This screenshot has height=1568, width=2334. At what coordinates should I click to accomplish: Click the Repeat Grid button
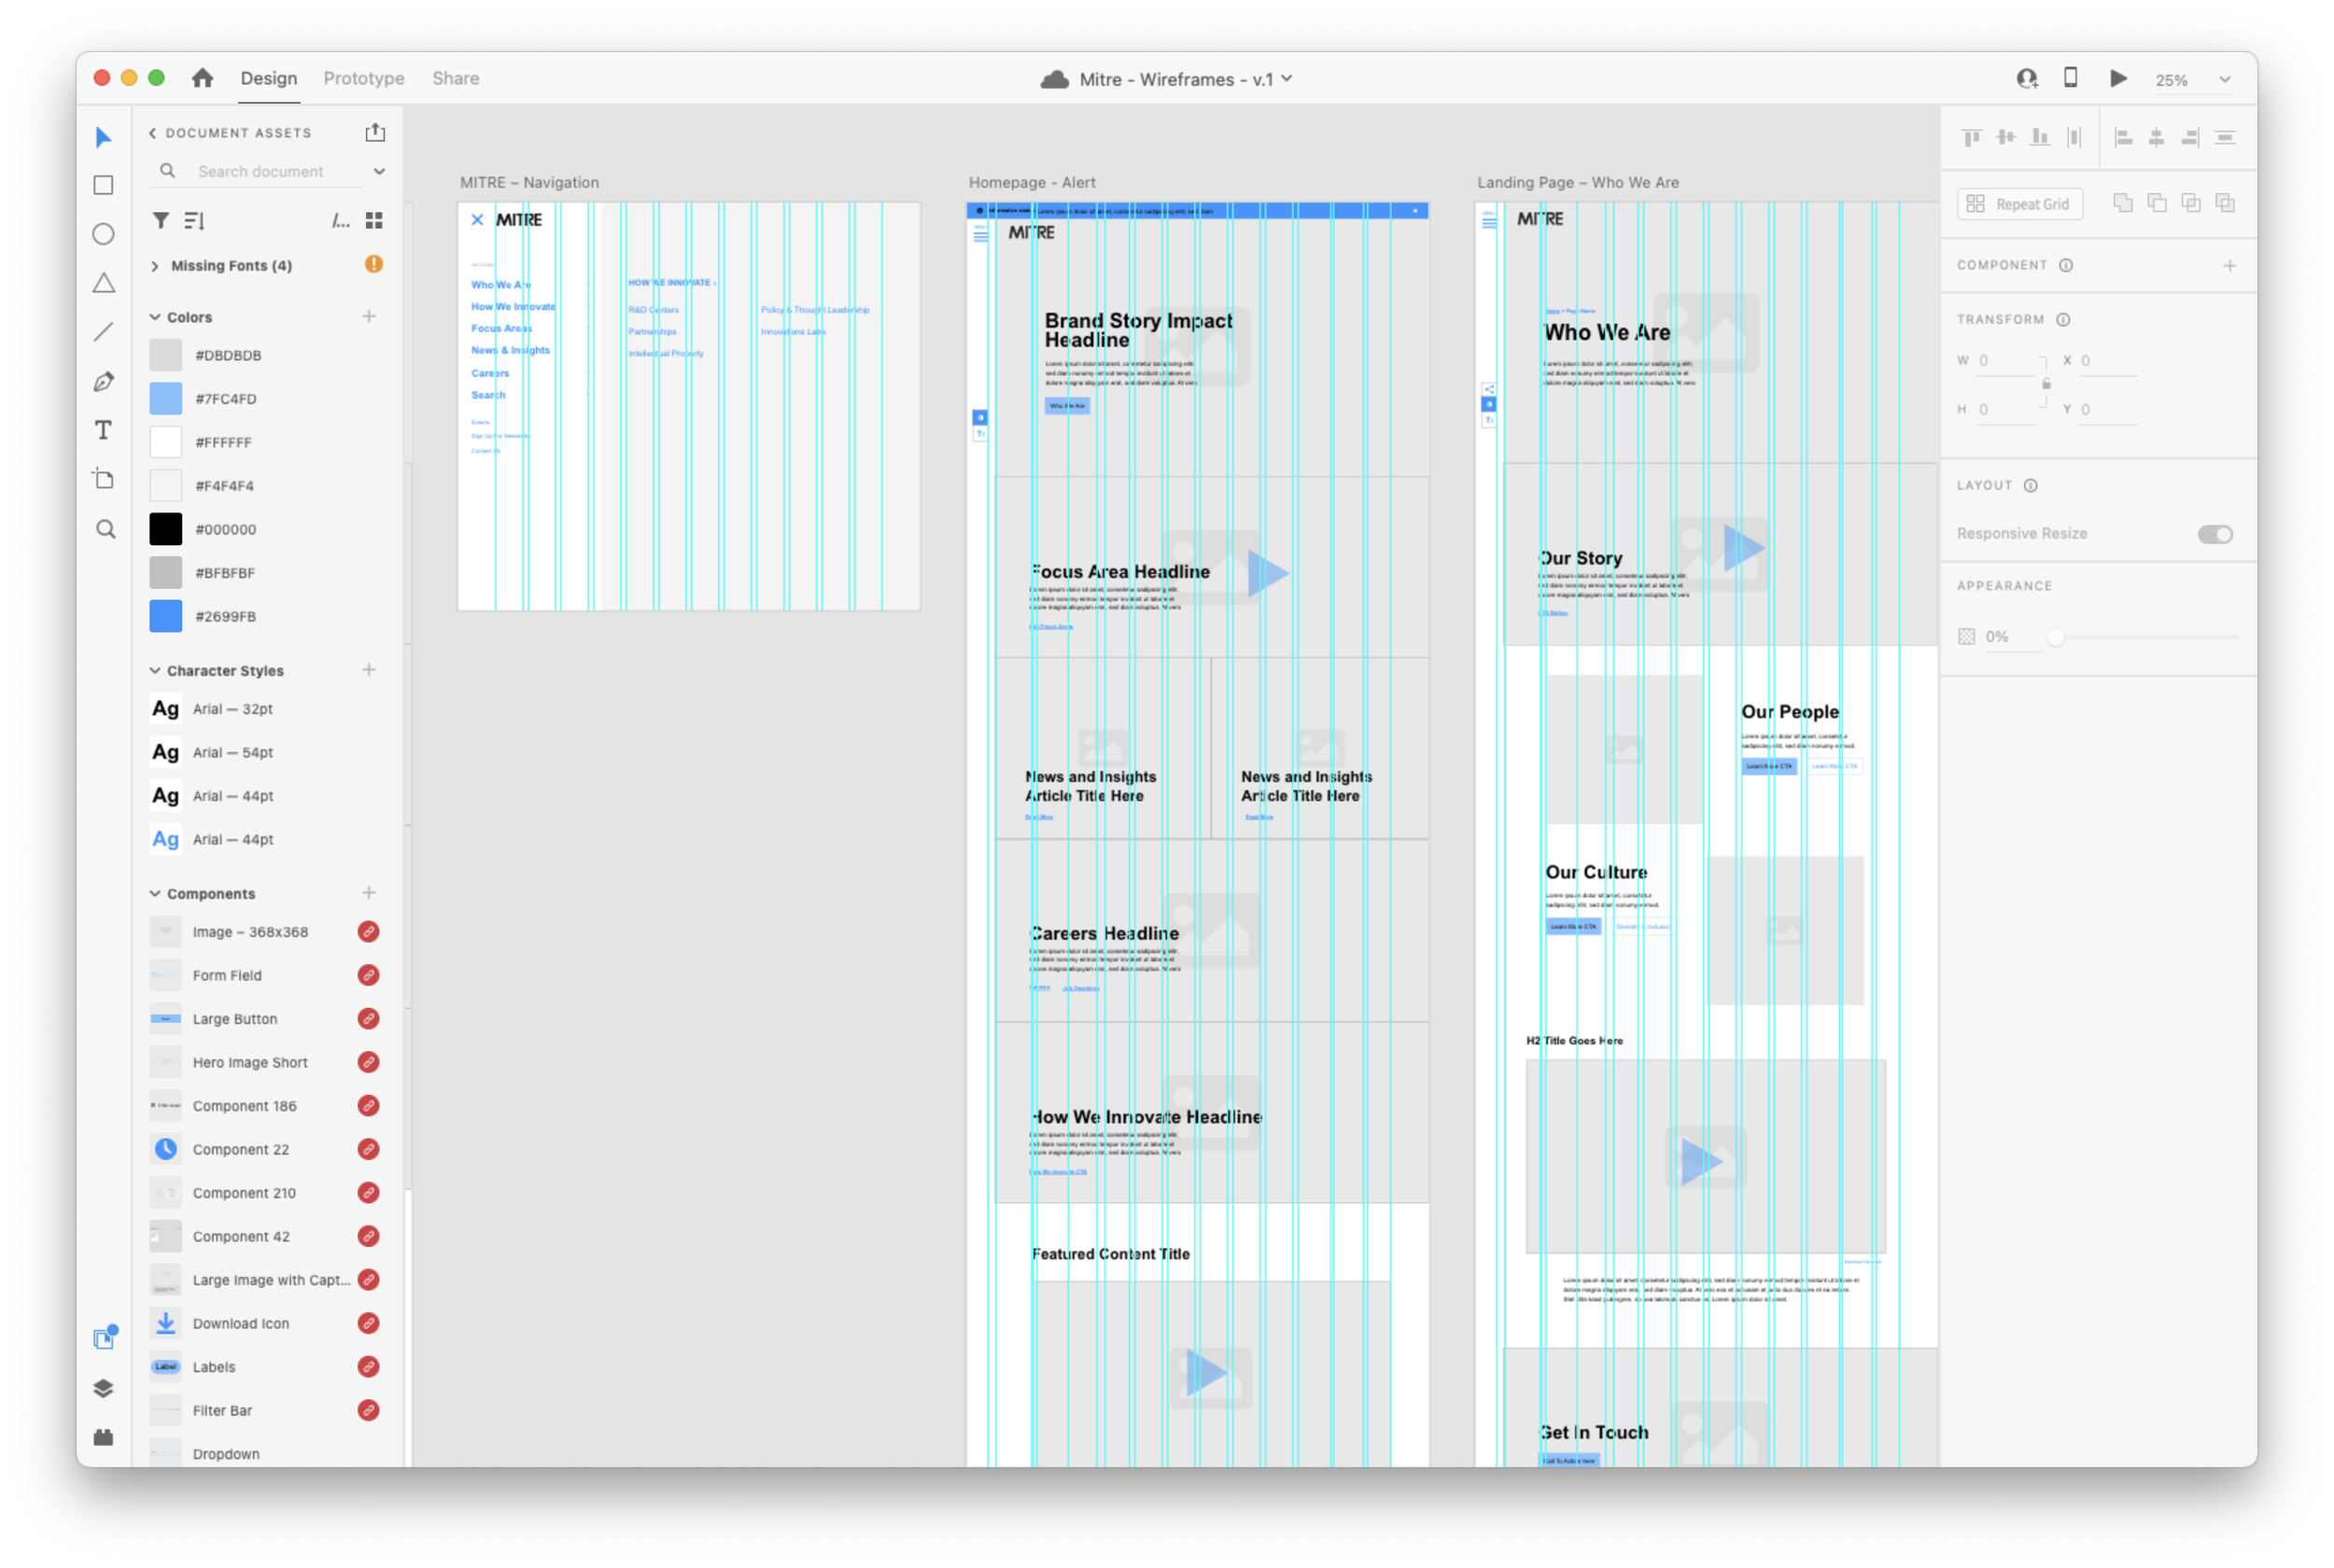click(2020, 204)
